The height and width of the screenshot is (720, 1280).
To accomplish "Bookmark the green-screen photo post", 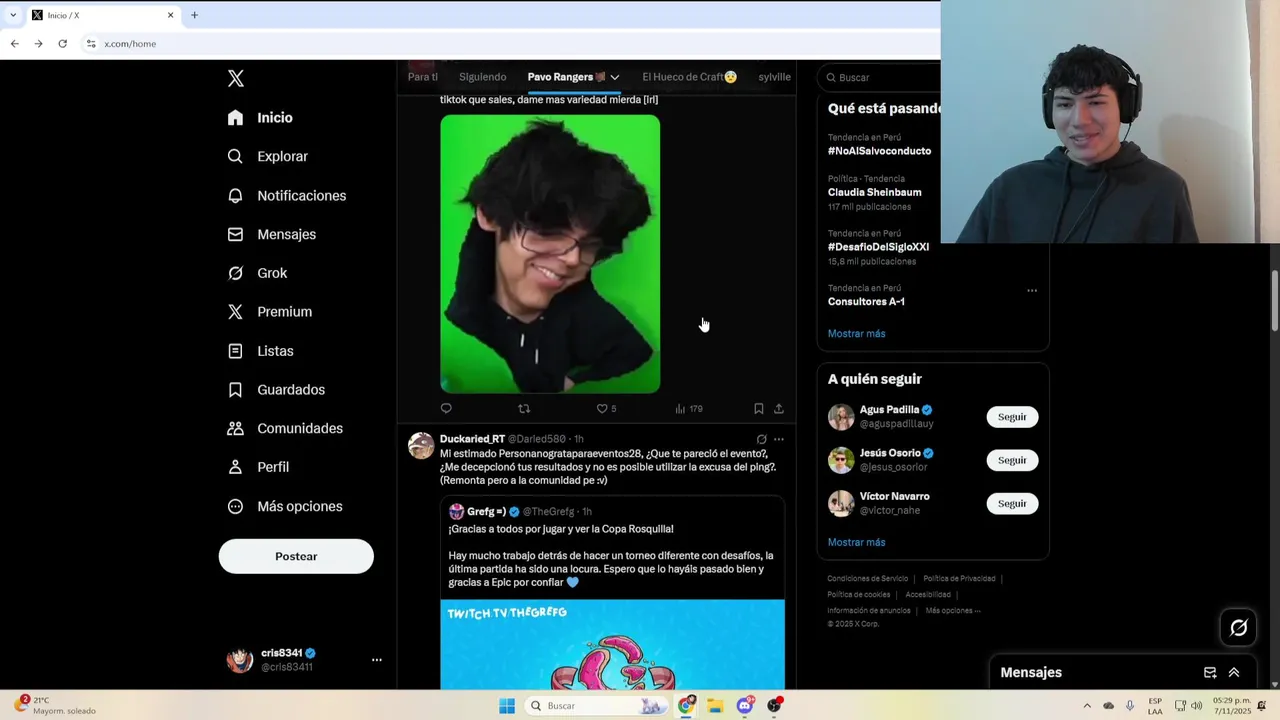I will pyautogui.click(x=758, y=408).
